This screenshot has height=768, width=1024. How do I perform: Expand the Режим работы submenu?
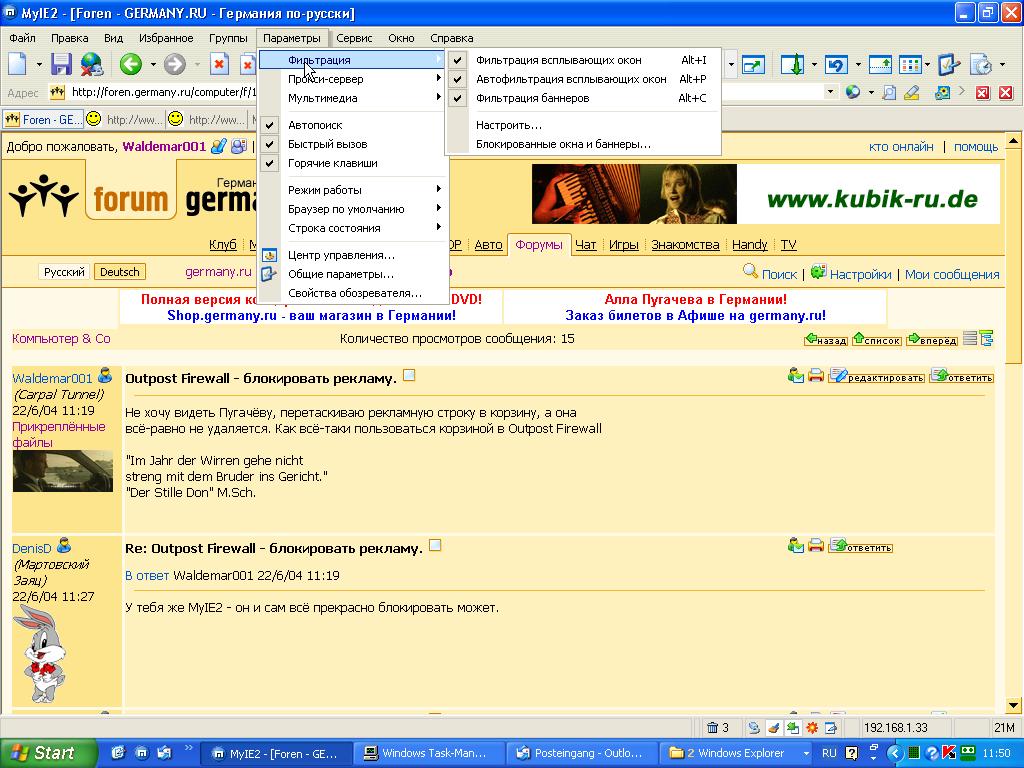point(353,190)
